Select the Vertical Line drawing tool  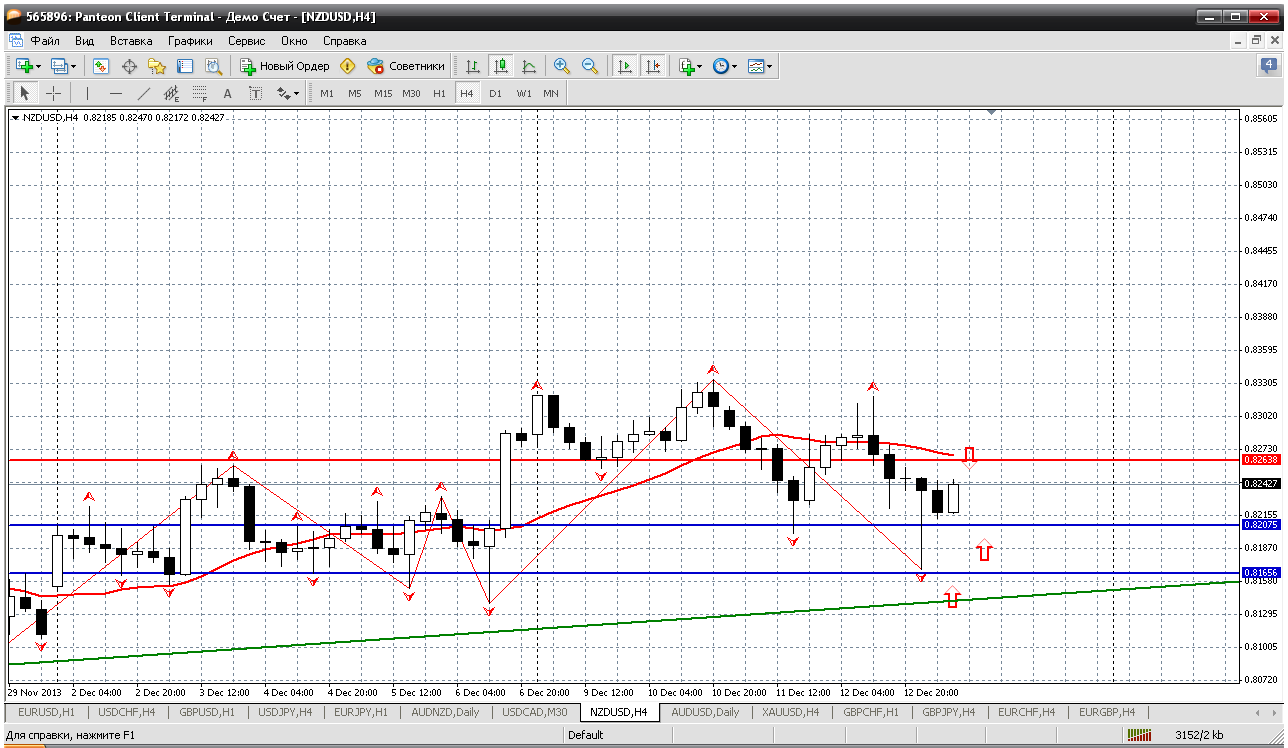tap(87, 93)
